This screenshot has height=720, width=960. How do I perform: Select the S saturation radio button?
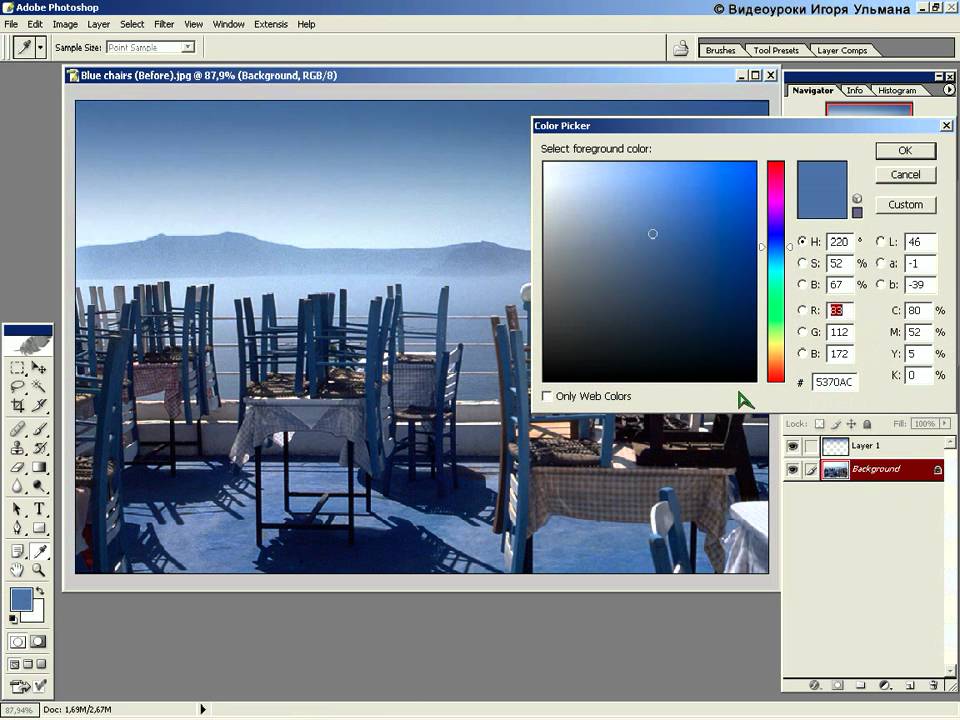pyautogui.click(x=801, y=263)
